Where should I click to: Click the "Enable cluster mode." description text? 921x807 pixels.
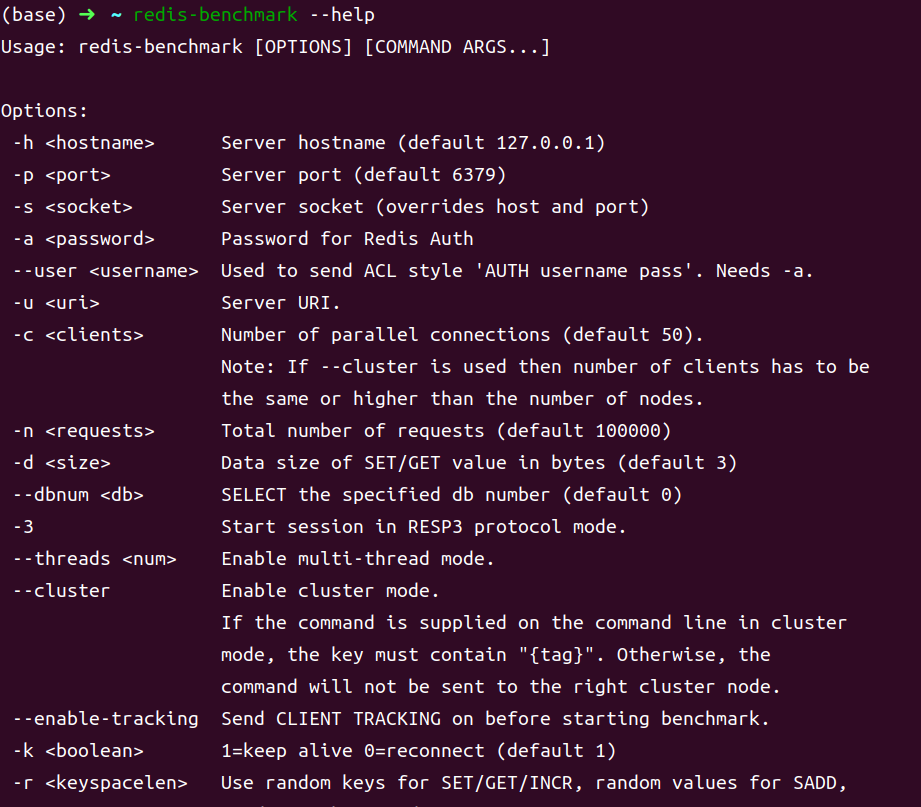tap(330, 591)
